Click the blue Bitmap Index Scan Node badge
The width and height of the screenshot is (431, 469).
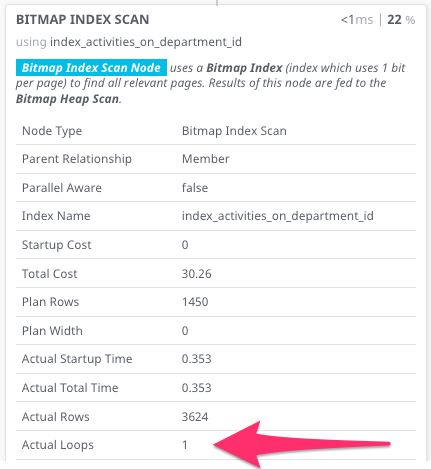(91, 68)
